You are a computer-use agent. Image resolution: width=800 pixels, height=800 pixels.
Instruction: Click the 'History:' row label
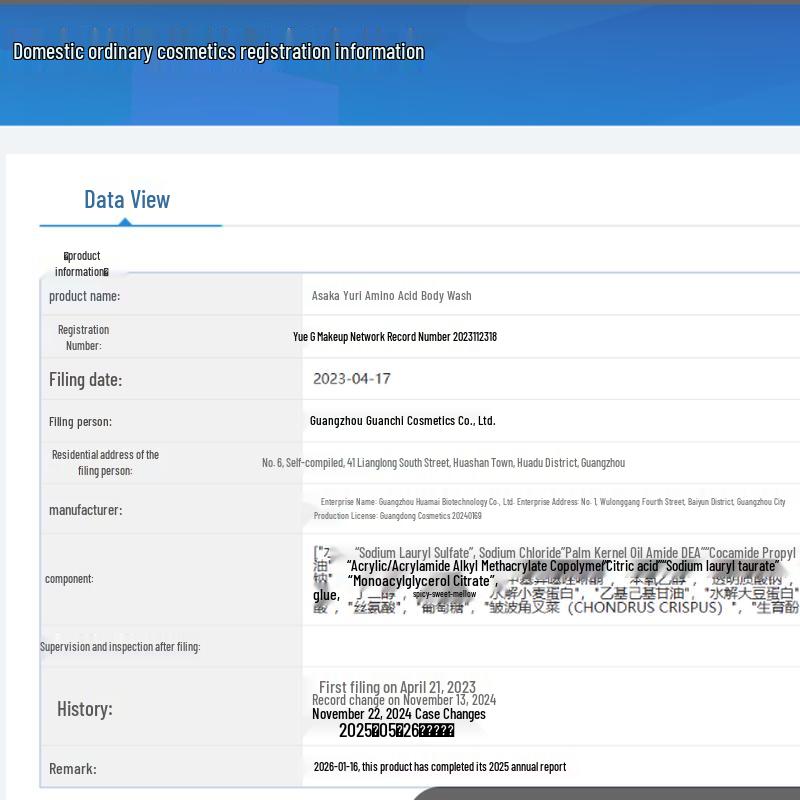point(84,709)
